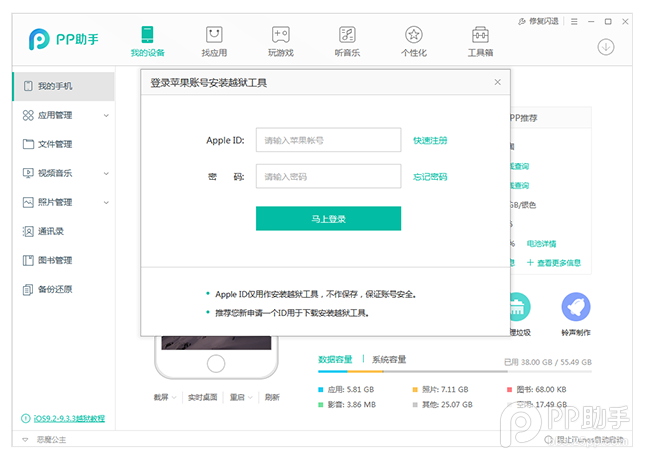The width and height of the screenshot is (645, 460).
Task: Focus the 密码 password input field
Action: click(x=328, y=177)
